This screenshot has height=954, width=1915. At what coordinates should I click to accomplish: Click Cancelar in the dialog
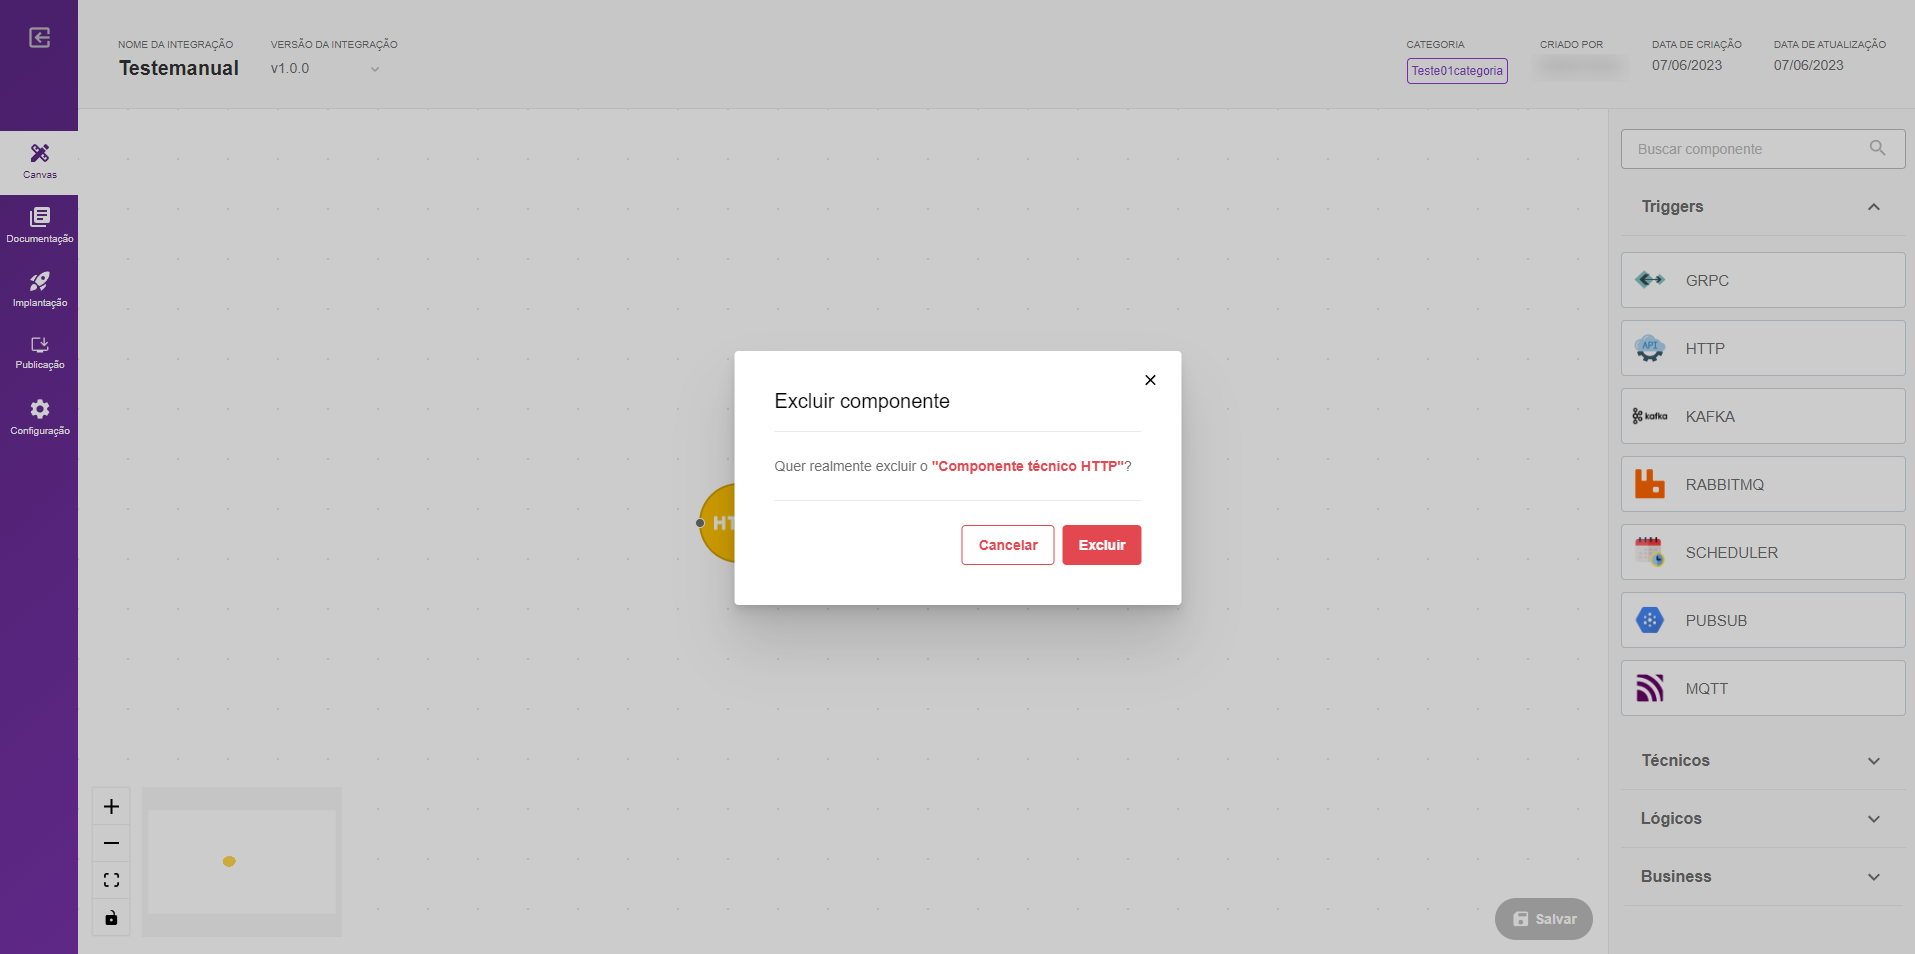coord(1007,545)
